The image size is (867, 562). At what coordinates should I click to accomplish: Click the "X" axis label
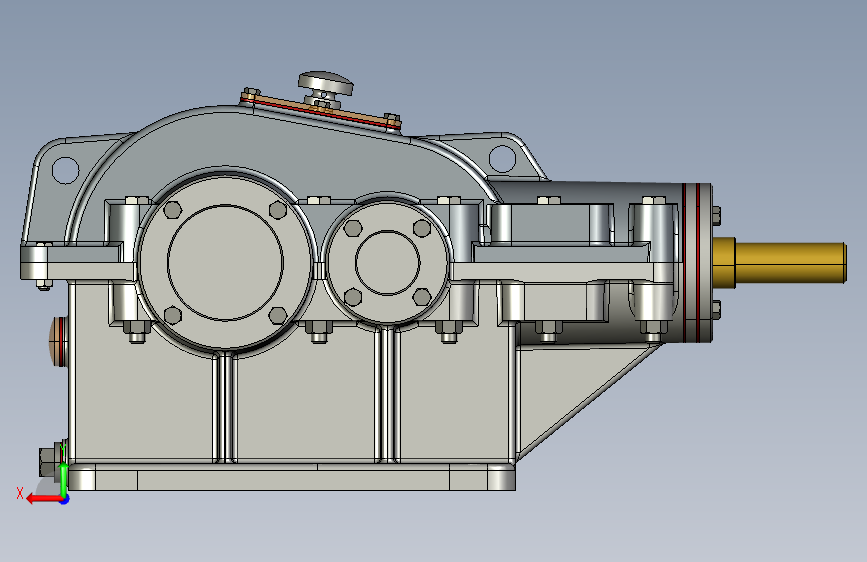20,493
